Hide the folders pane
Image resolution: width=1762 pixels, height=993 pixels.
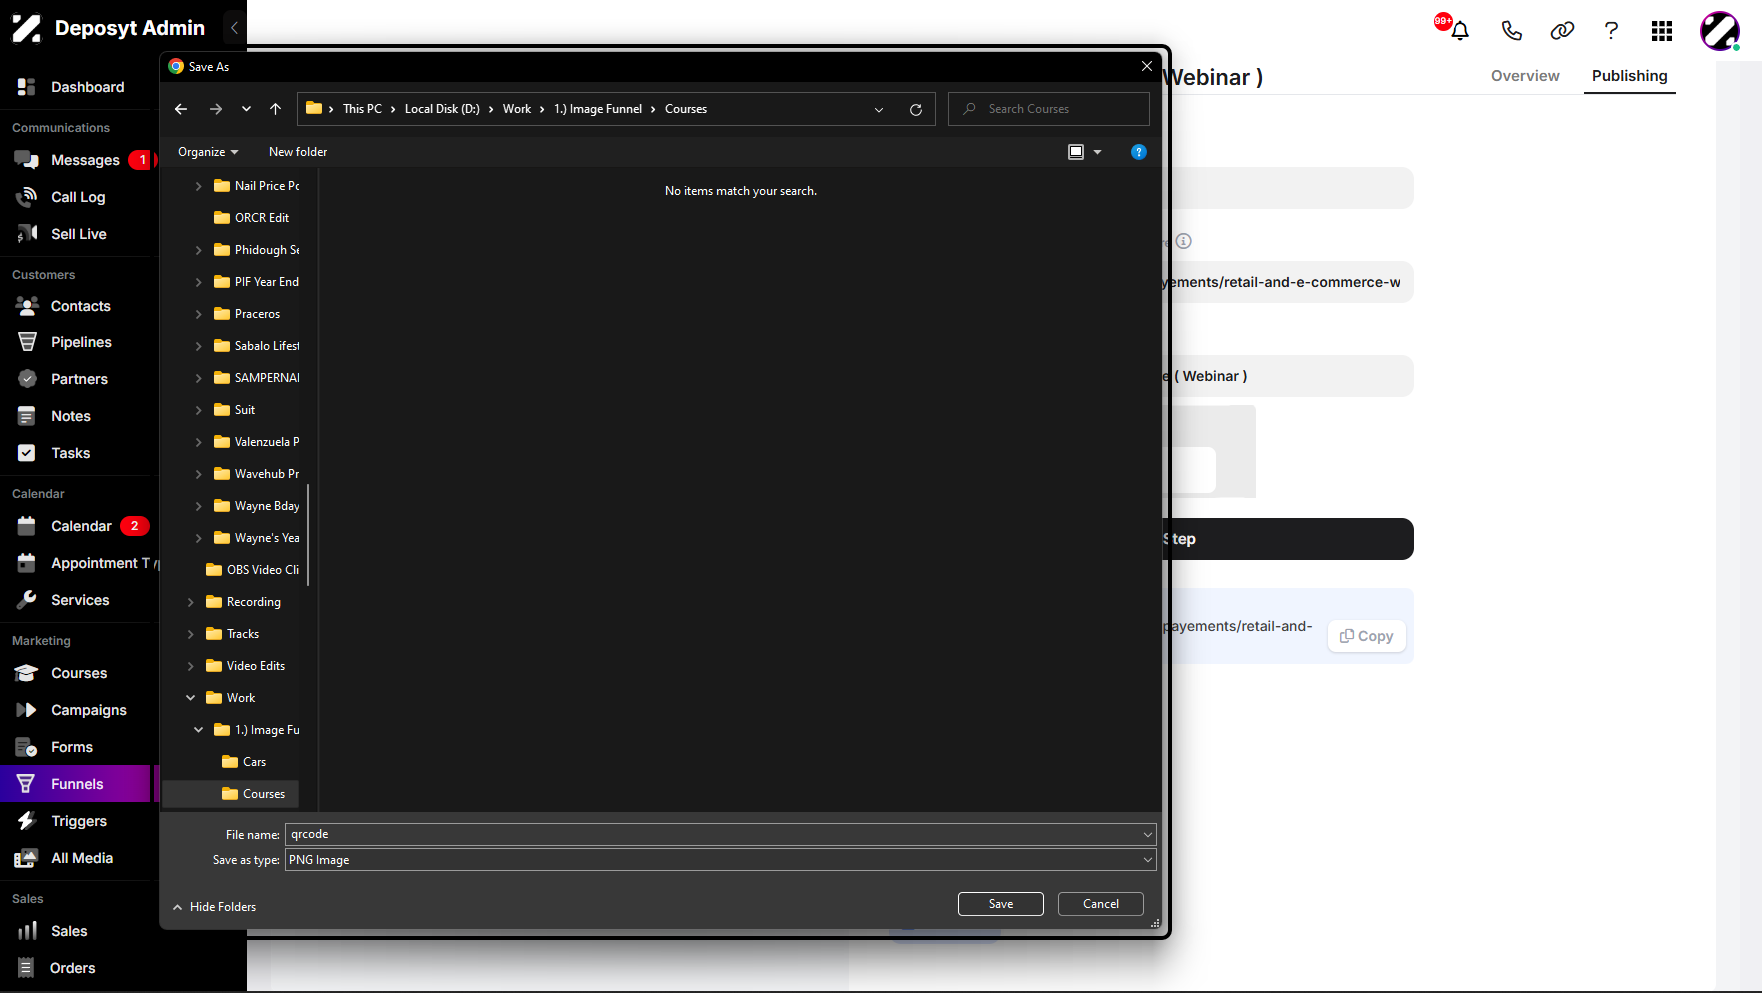click(214, 907)
